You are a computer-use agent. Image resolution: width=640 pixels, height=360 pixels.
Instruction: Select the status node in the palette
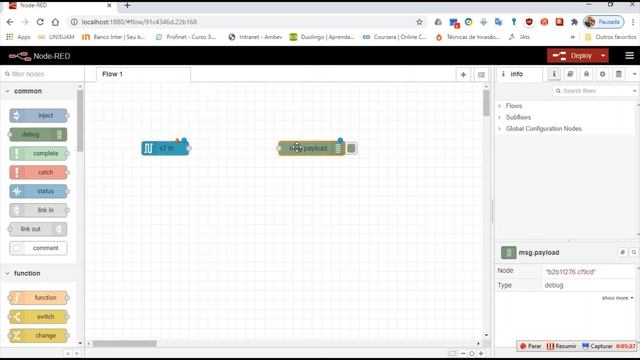point(38,191)
